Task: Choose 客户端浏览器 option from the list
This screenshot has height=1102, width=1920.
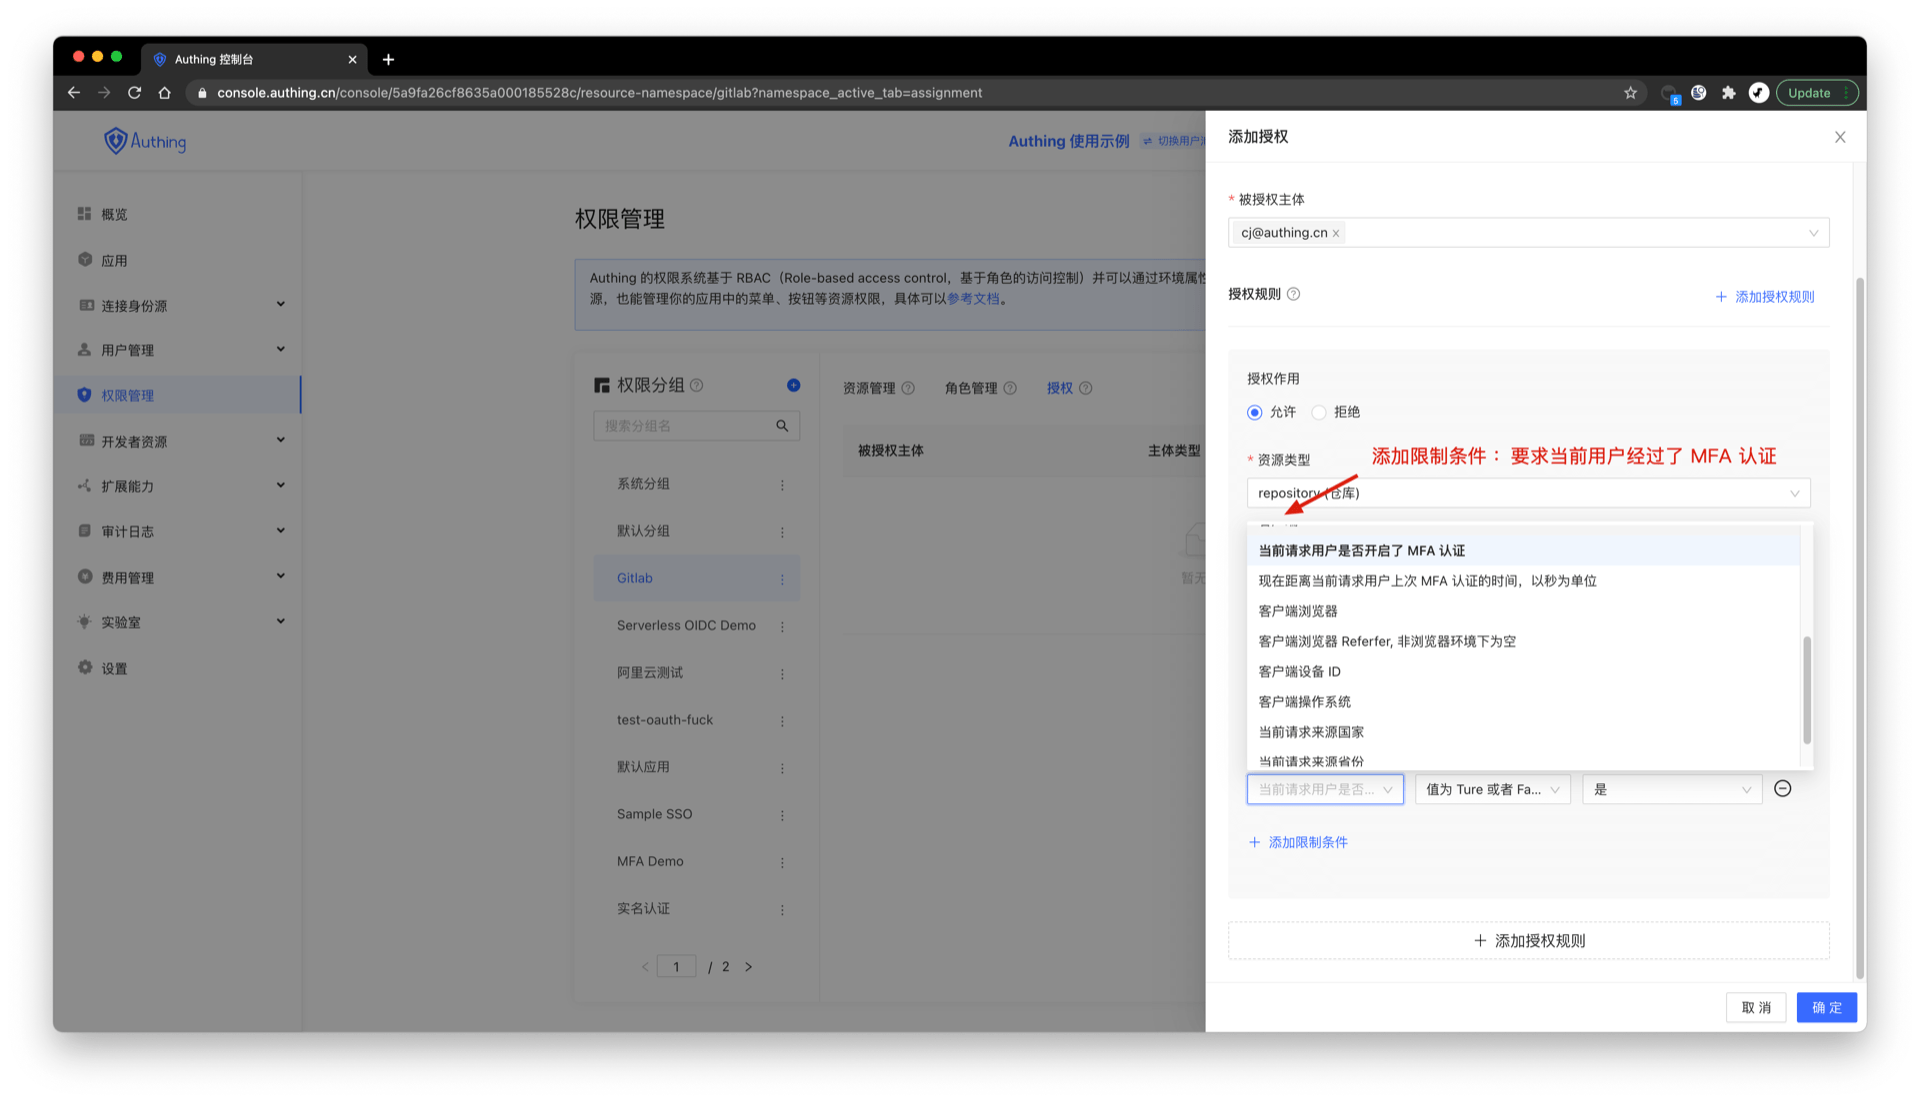Action: point(1298,611)
